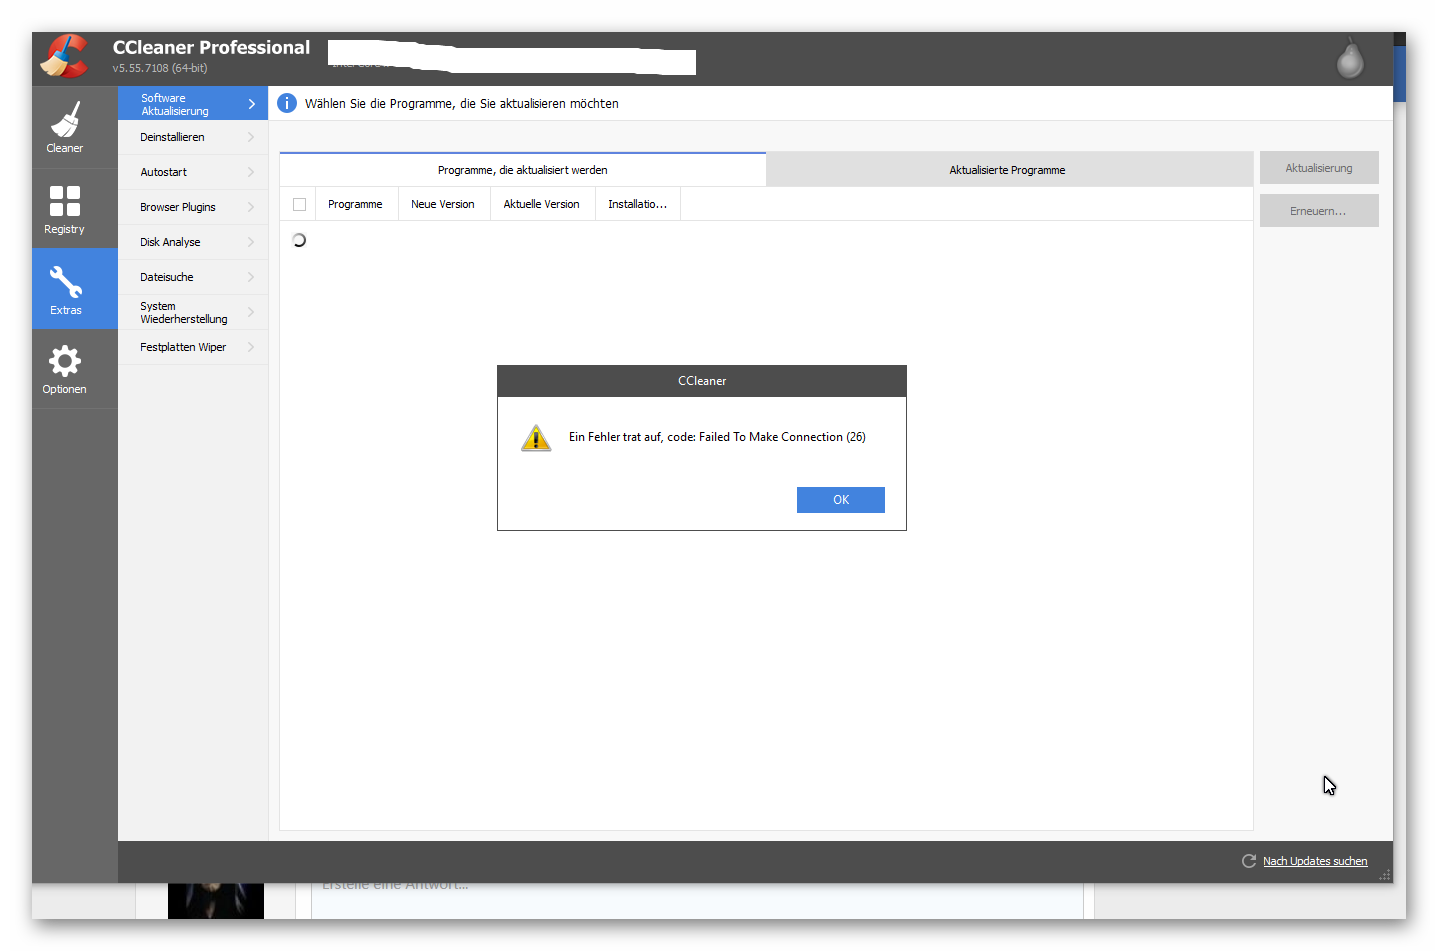
Task: Click the pear icon in the header
Action: coord(1350,58)
